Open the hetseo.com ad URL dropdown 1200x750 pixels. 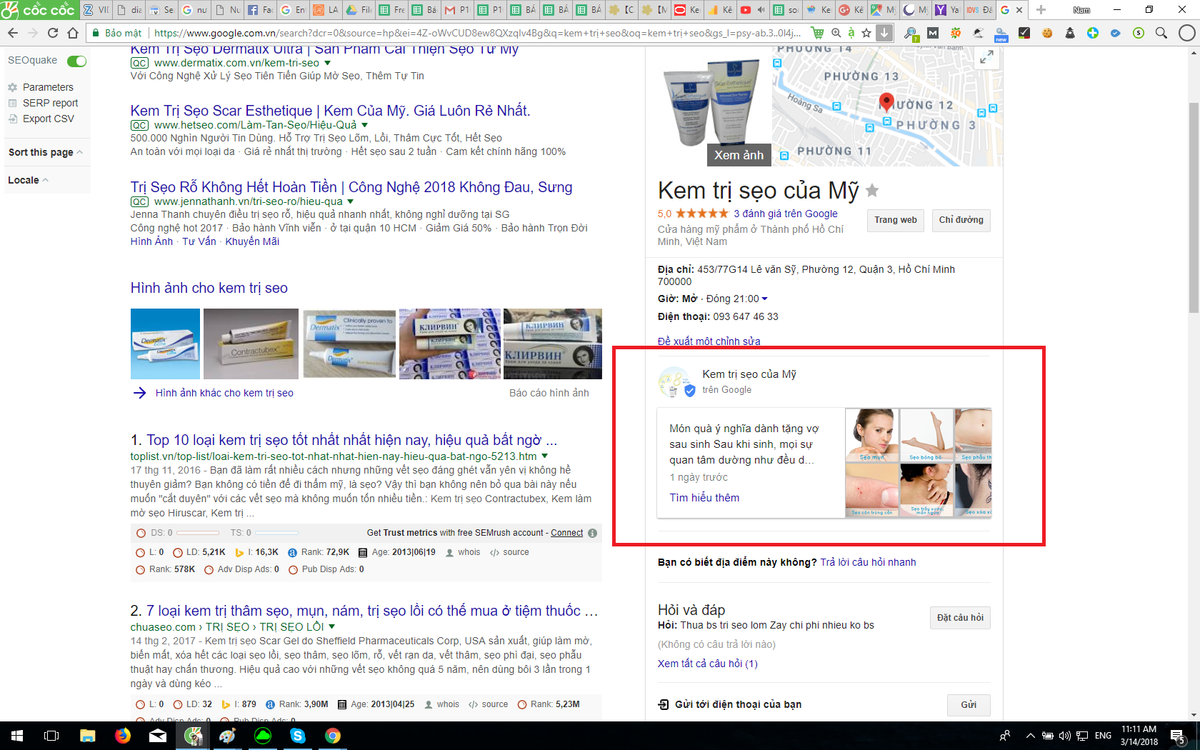[x=364, y=125]
